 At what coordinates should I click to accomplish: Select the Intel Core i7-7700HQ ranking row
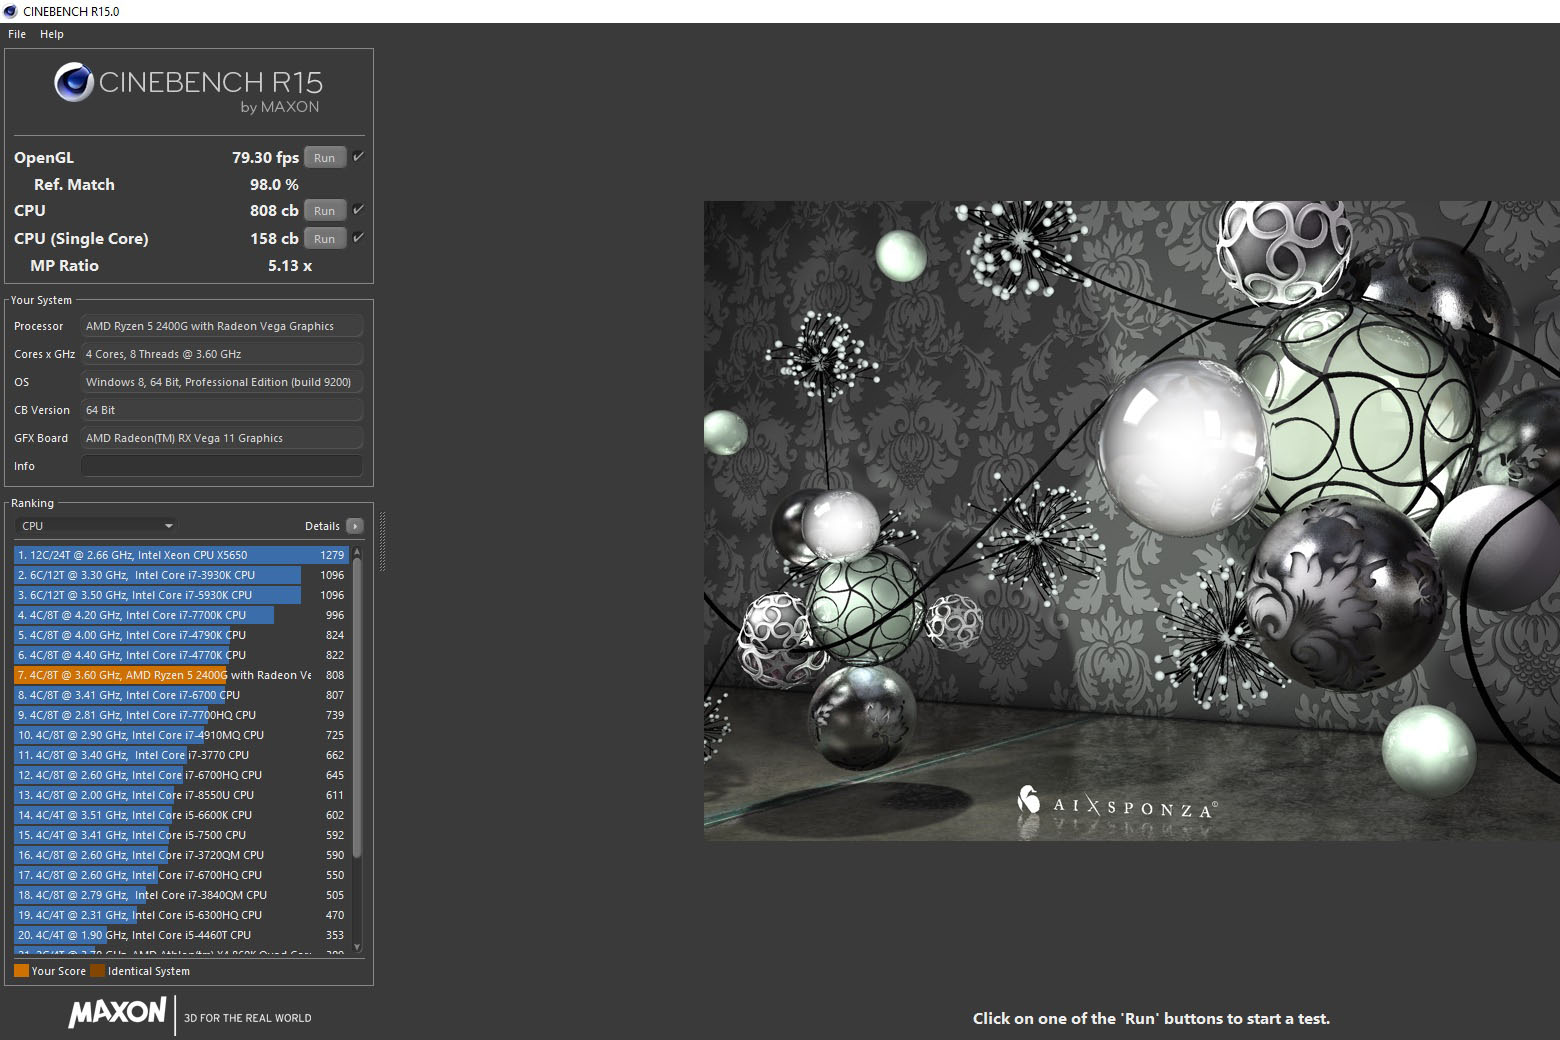coord(181,715)
